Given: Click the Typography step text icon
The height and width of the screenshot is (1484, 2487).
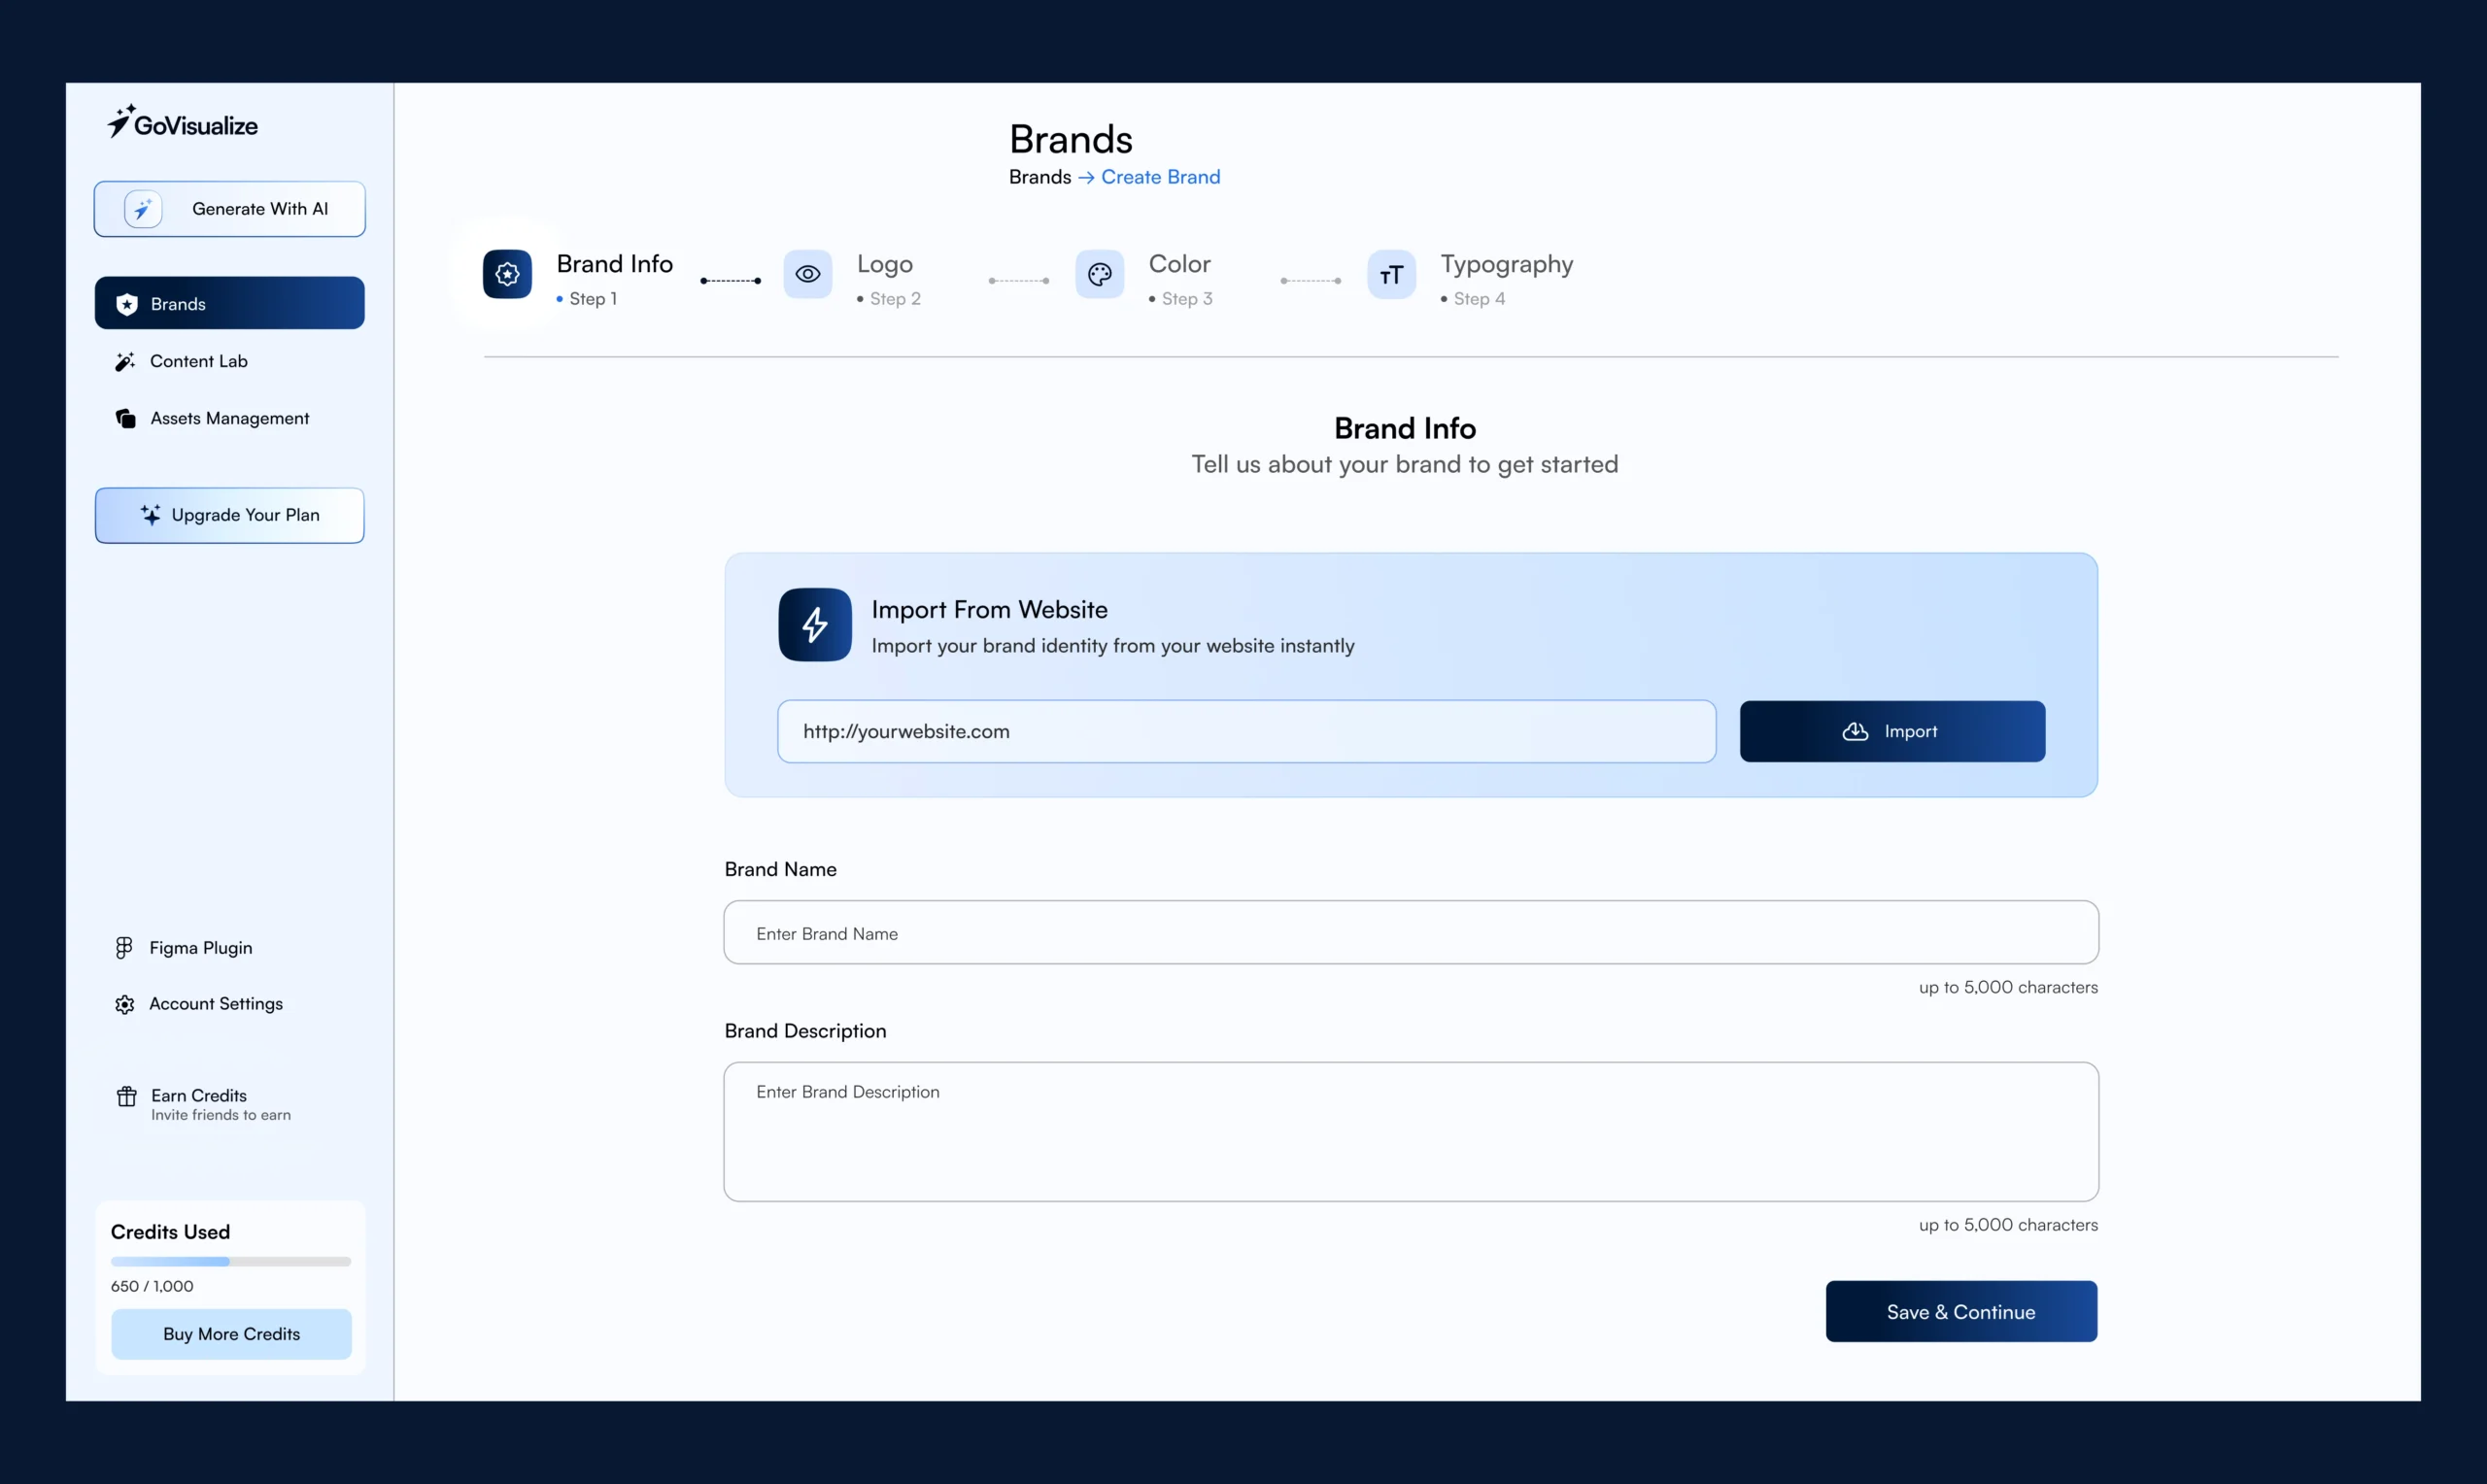Looking at the screenshot, I should [x=1391, y=274].
